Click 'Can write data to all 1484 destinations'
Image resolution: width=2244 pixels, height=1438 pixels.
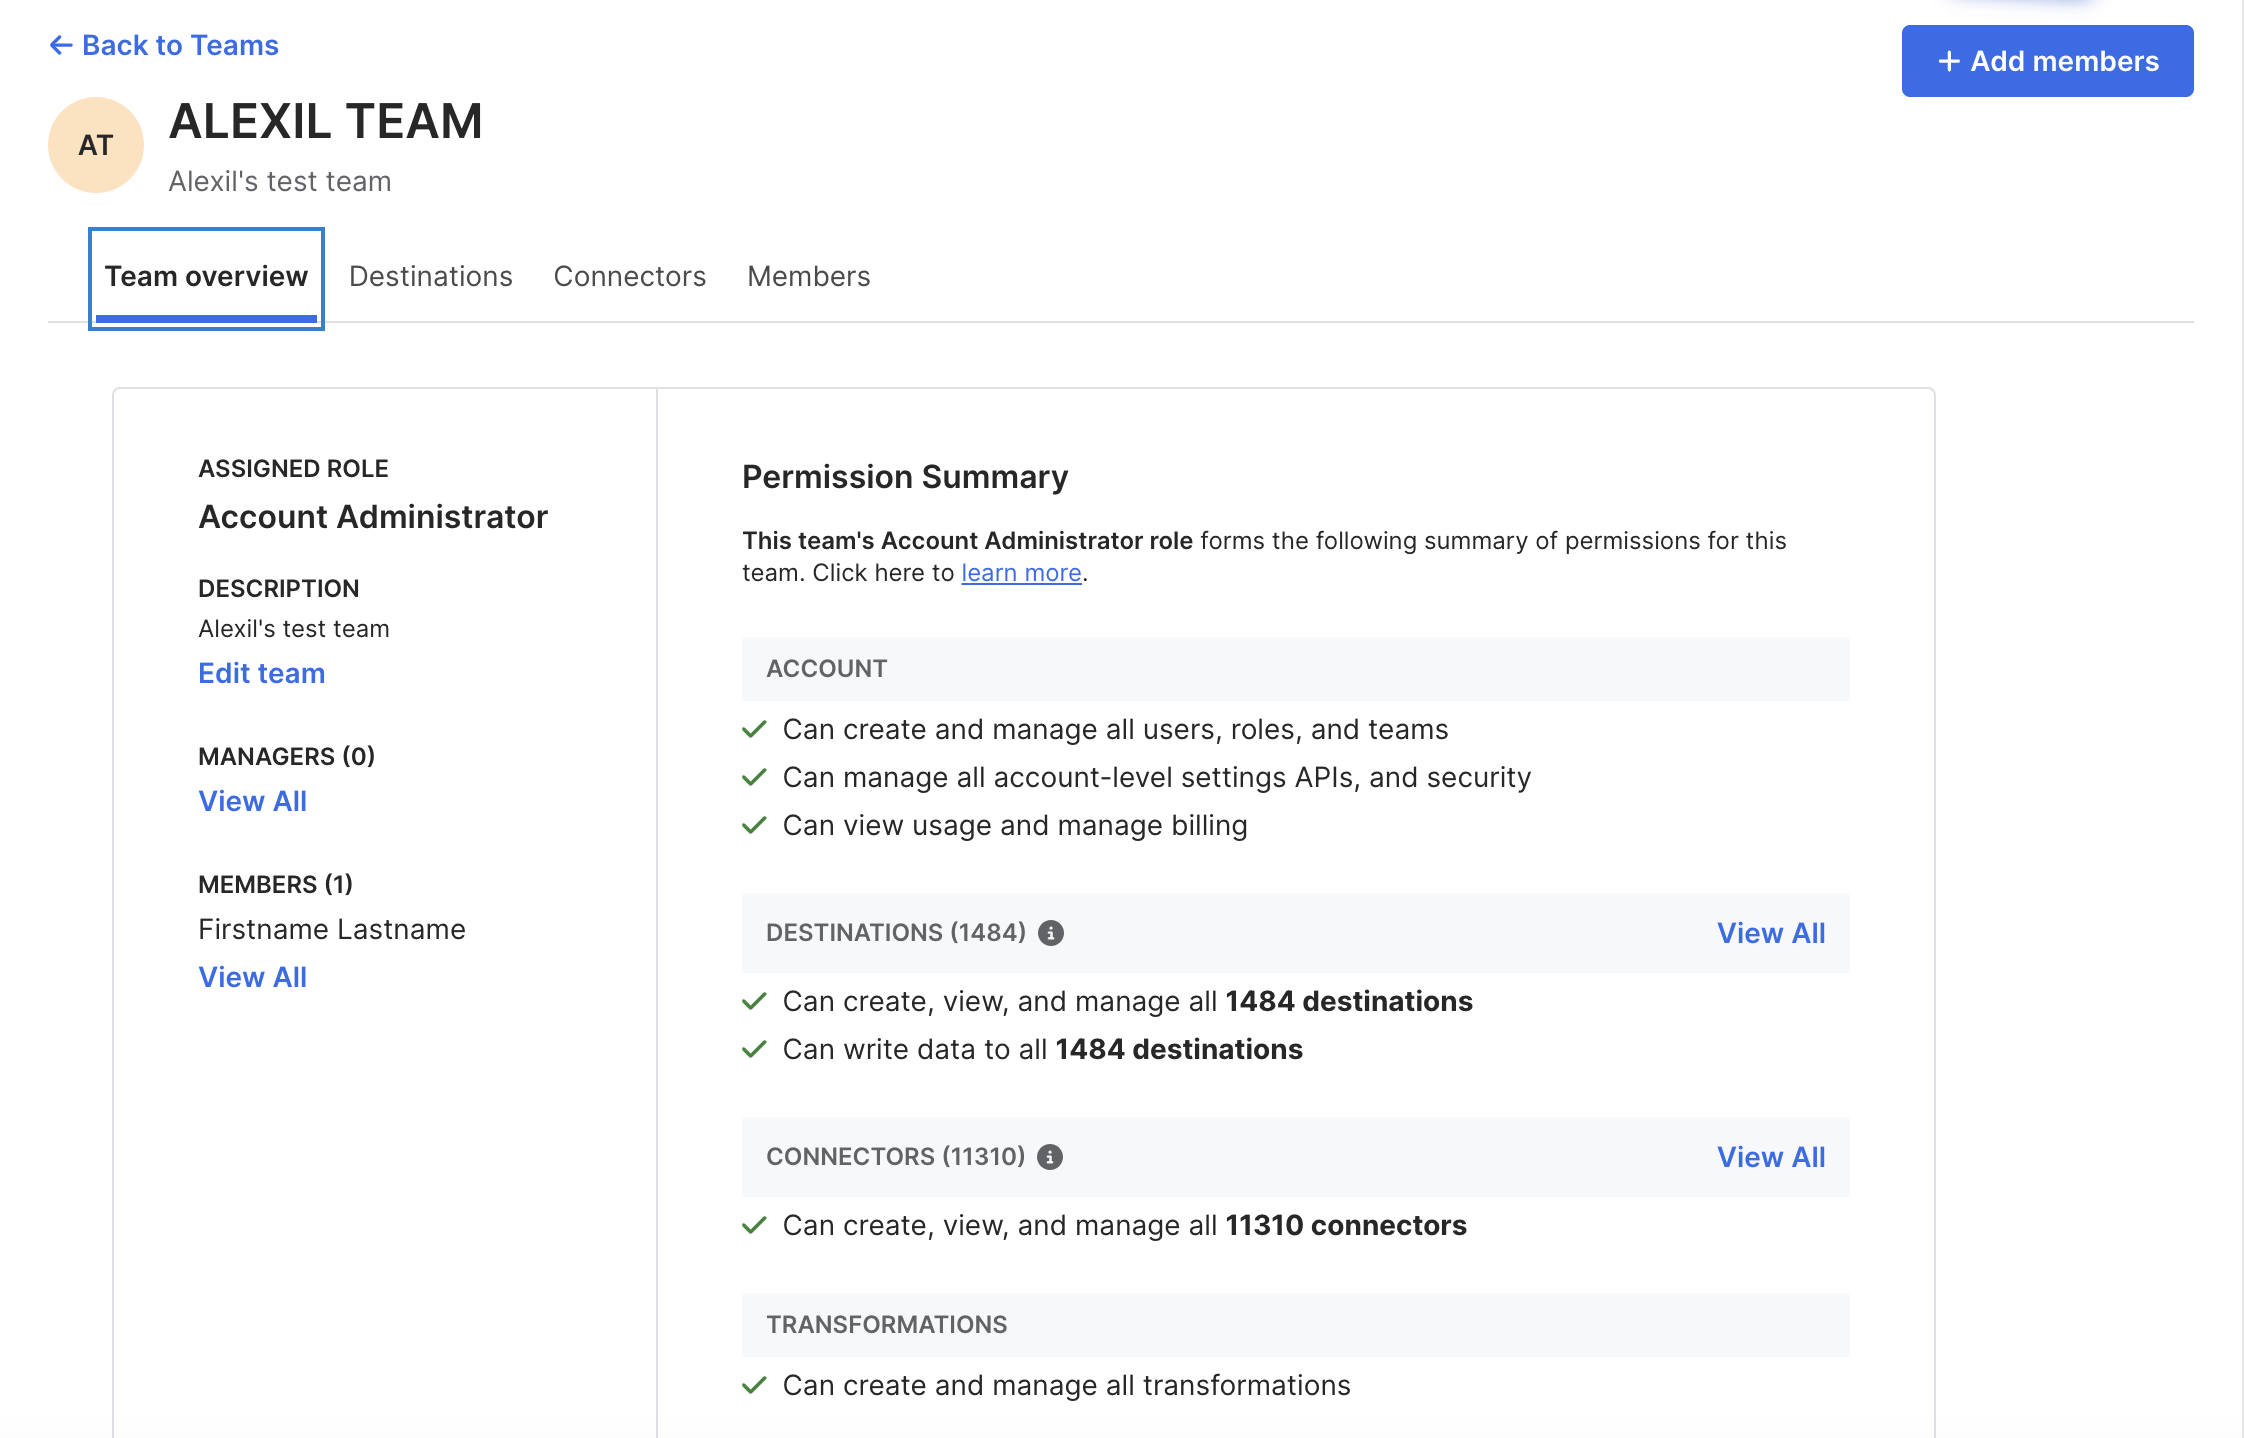(x=1042, y=1049)
